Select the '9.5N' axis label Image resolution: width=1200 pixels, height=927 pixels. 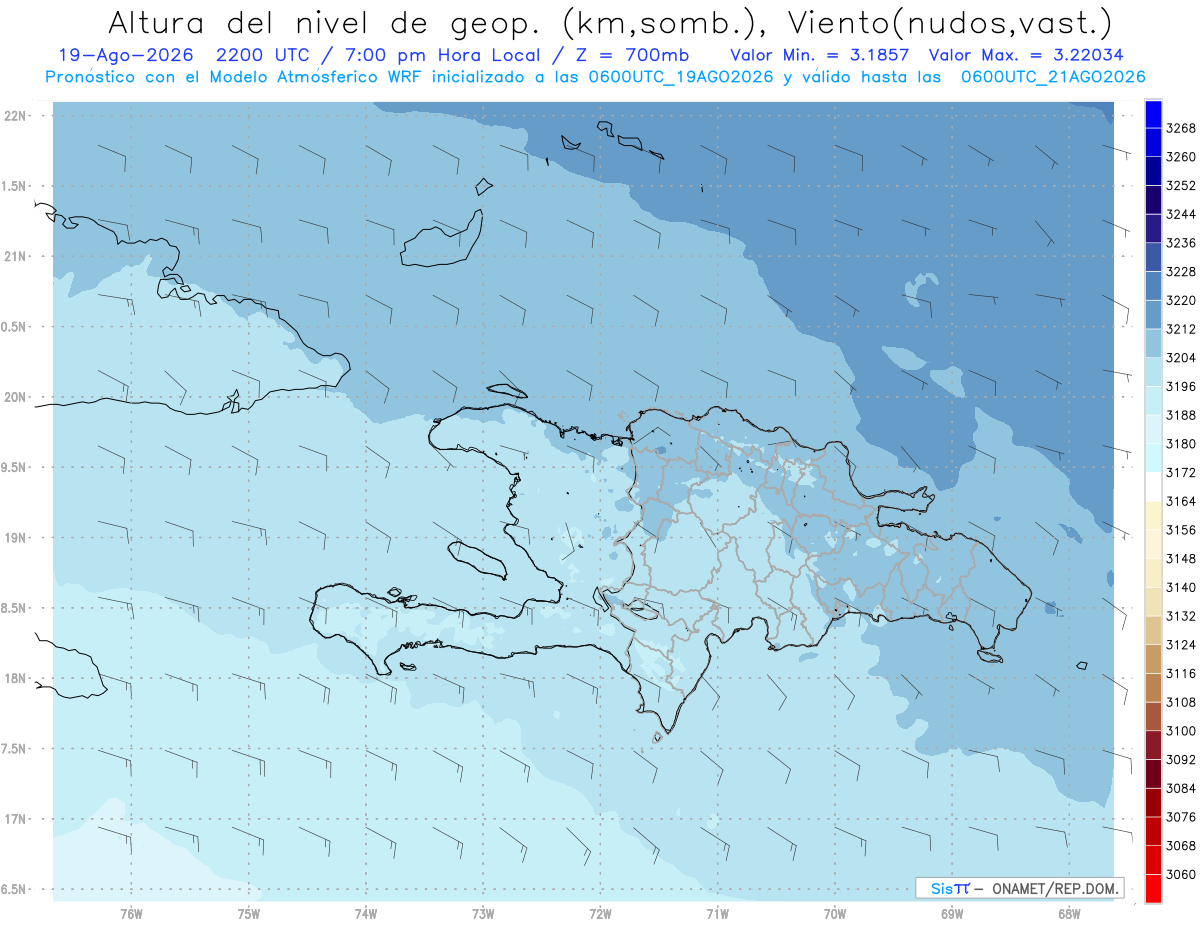pyautogui.click(x=13, y=468)
